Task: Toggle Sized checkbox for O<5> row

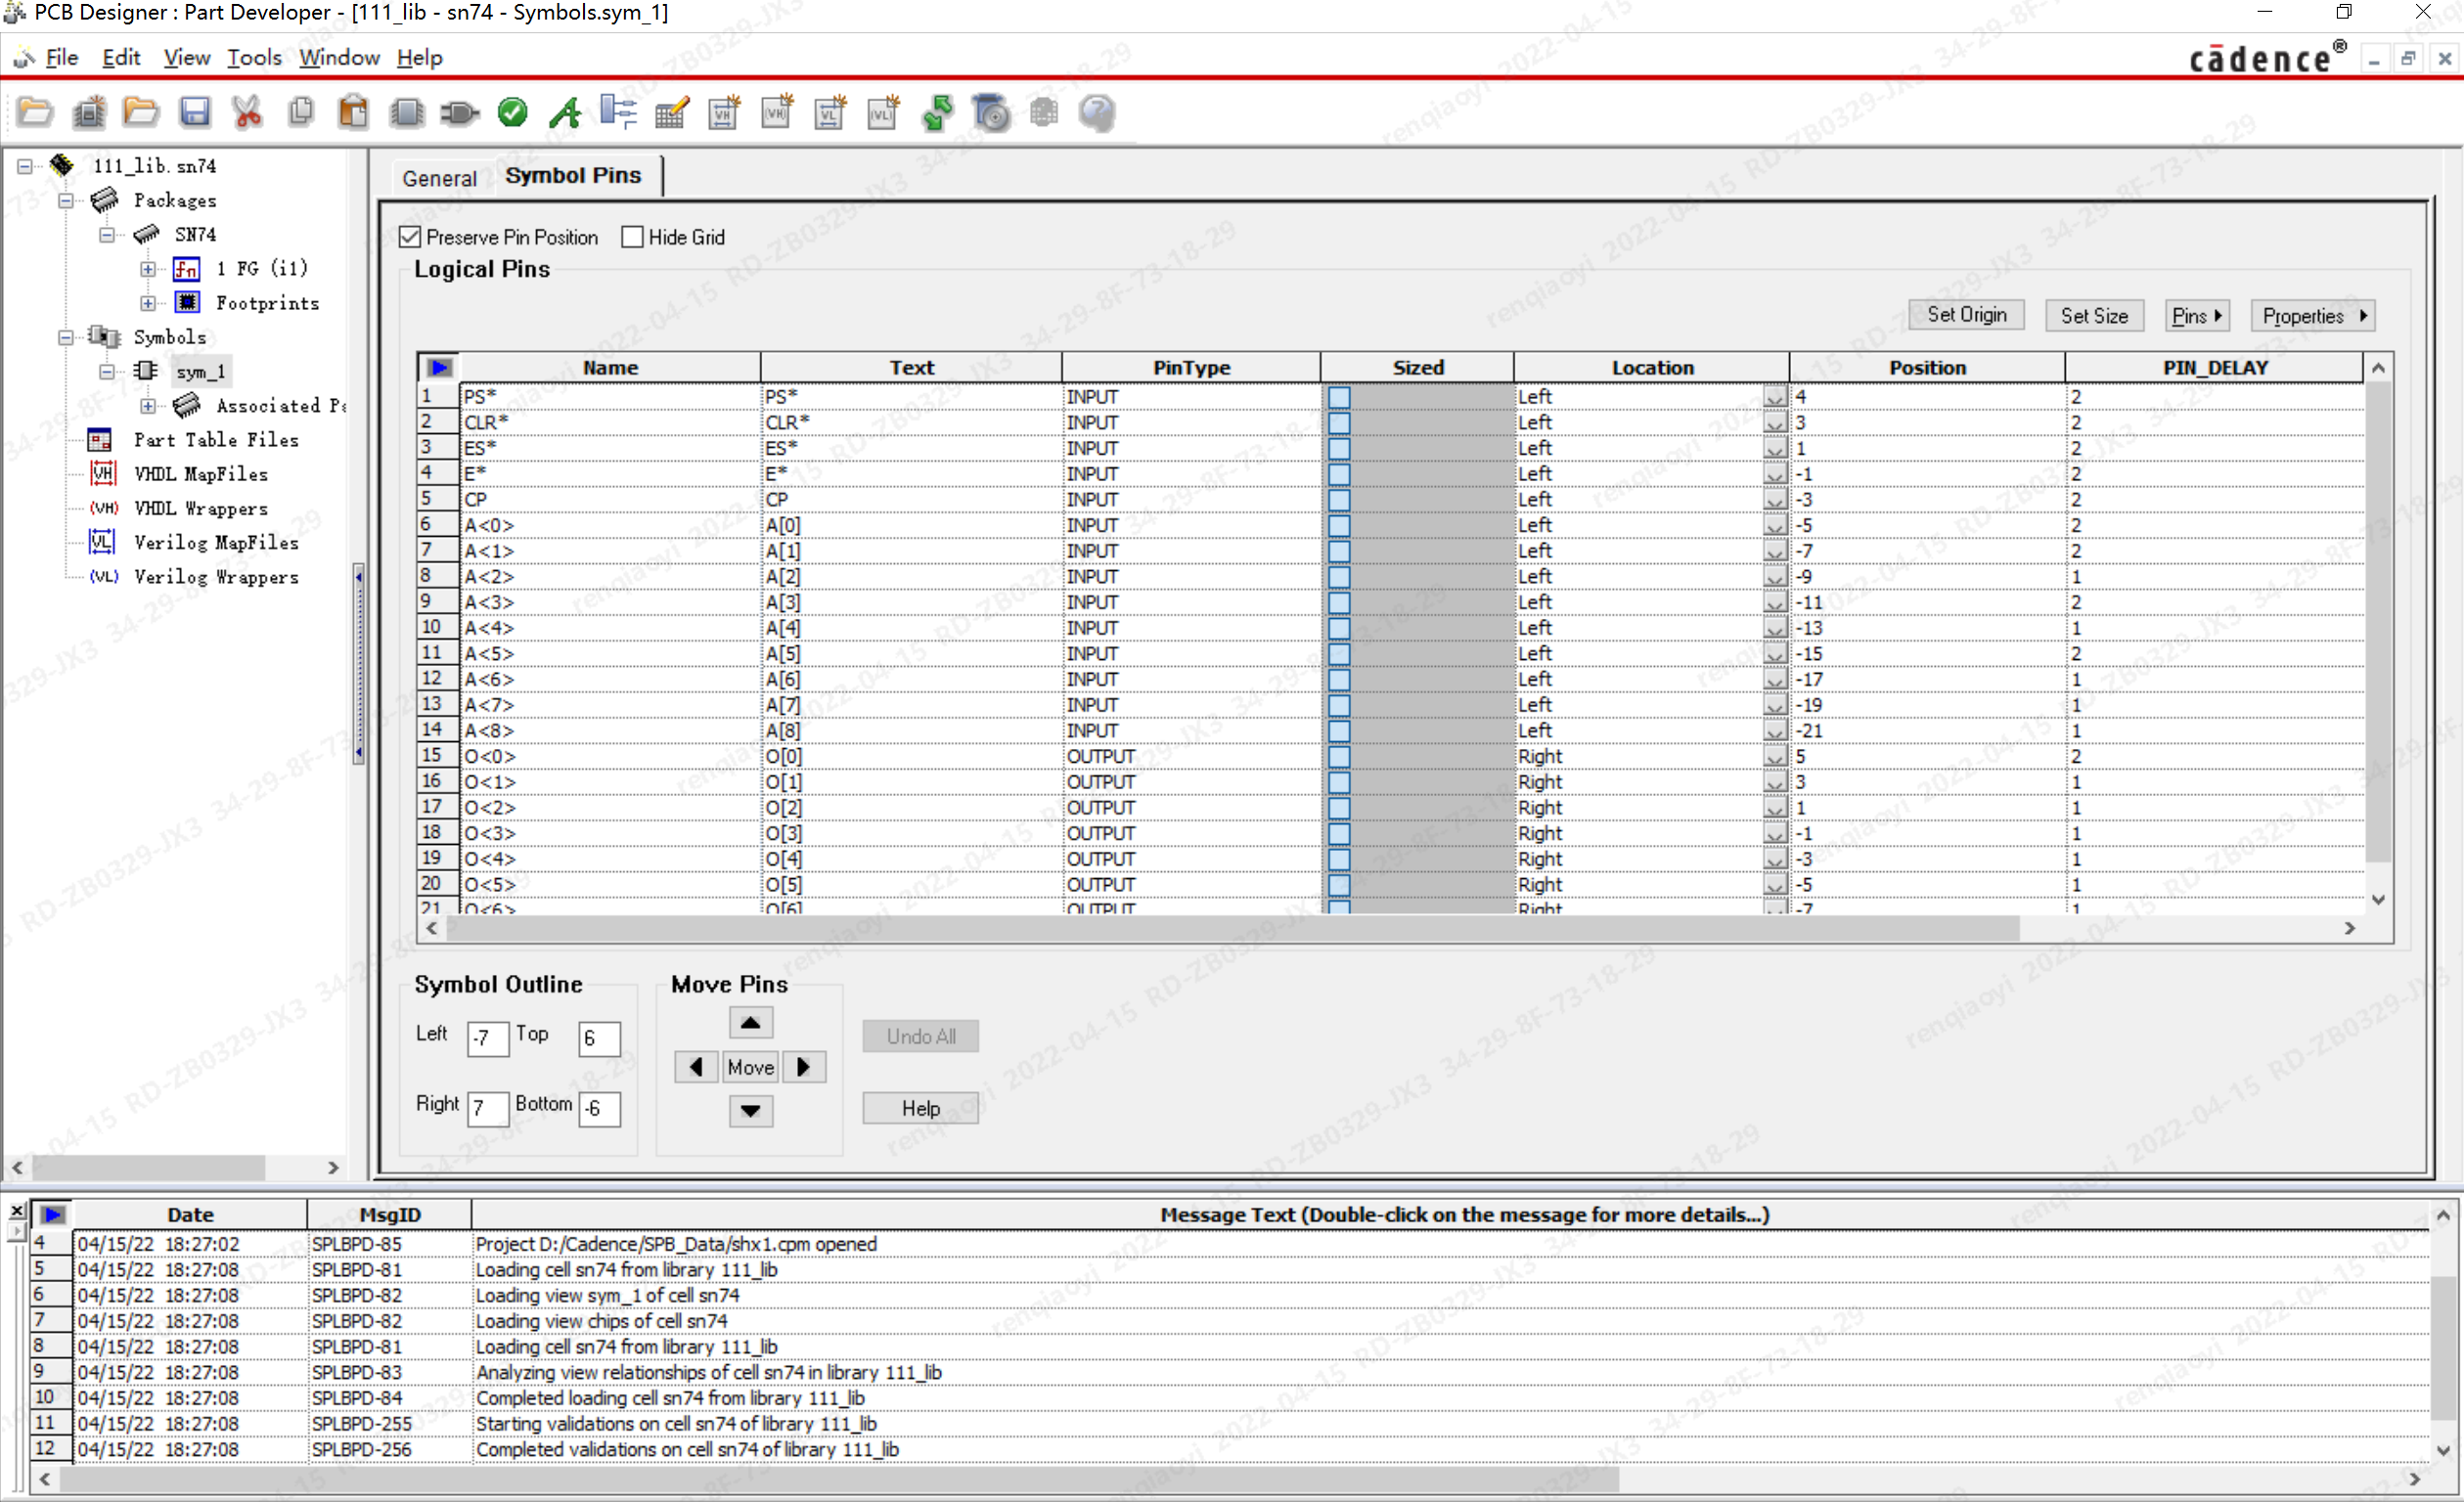Action: point(1339,885)
